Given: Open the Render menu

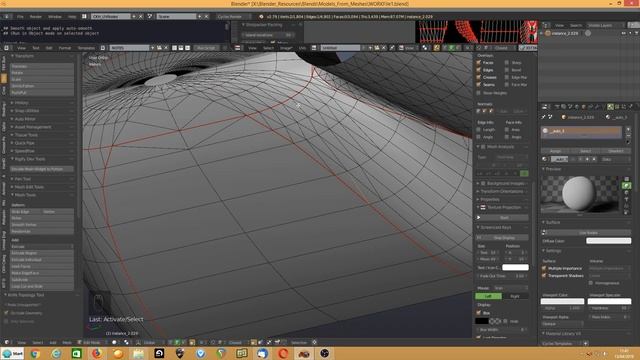Looking at the screenshot, I should [x=36, y=17].
